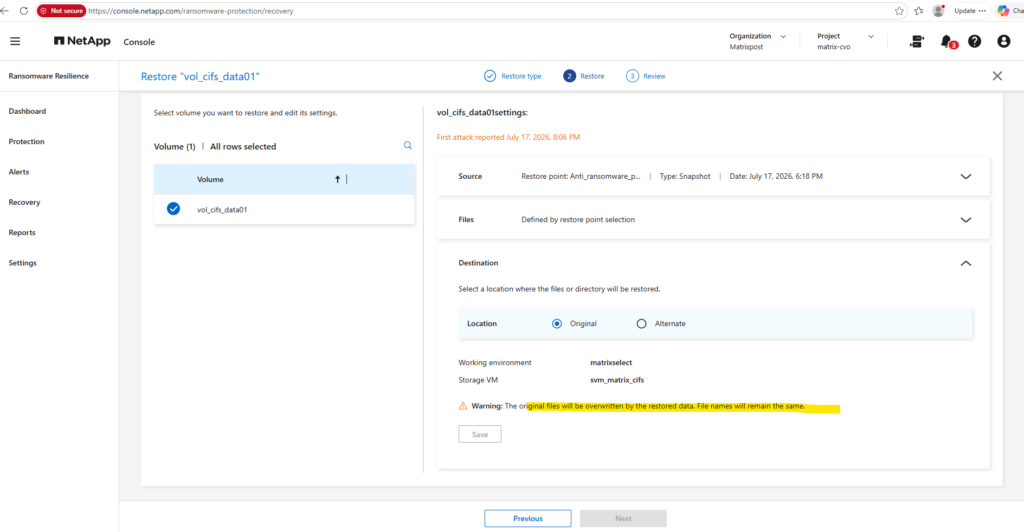Click the Restore type step label
1024x532 pixels.
point(521,76)
